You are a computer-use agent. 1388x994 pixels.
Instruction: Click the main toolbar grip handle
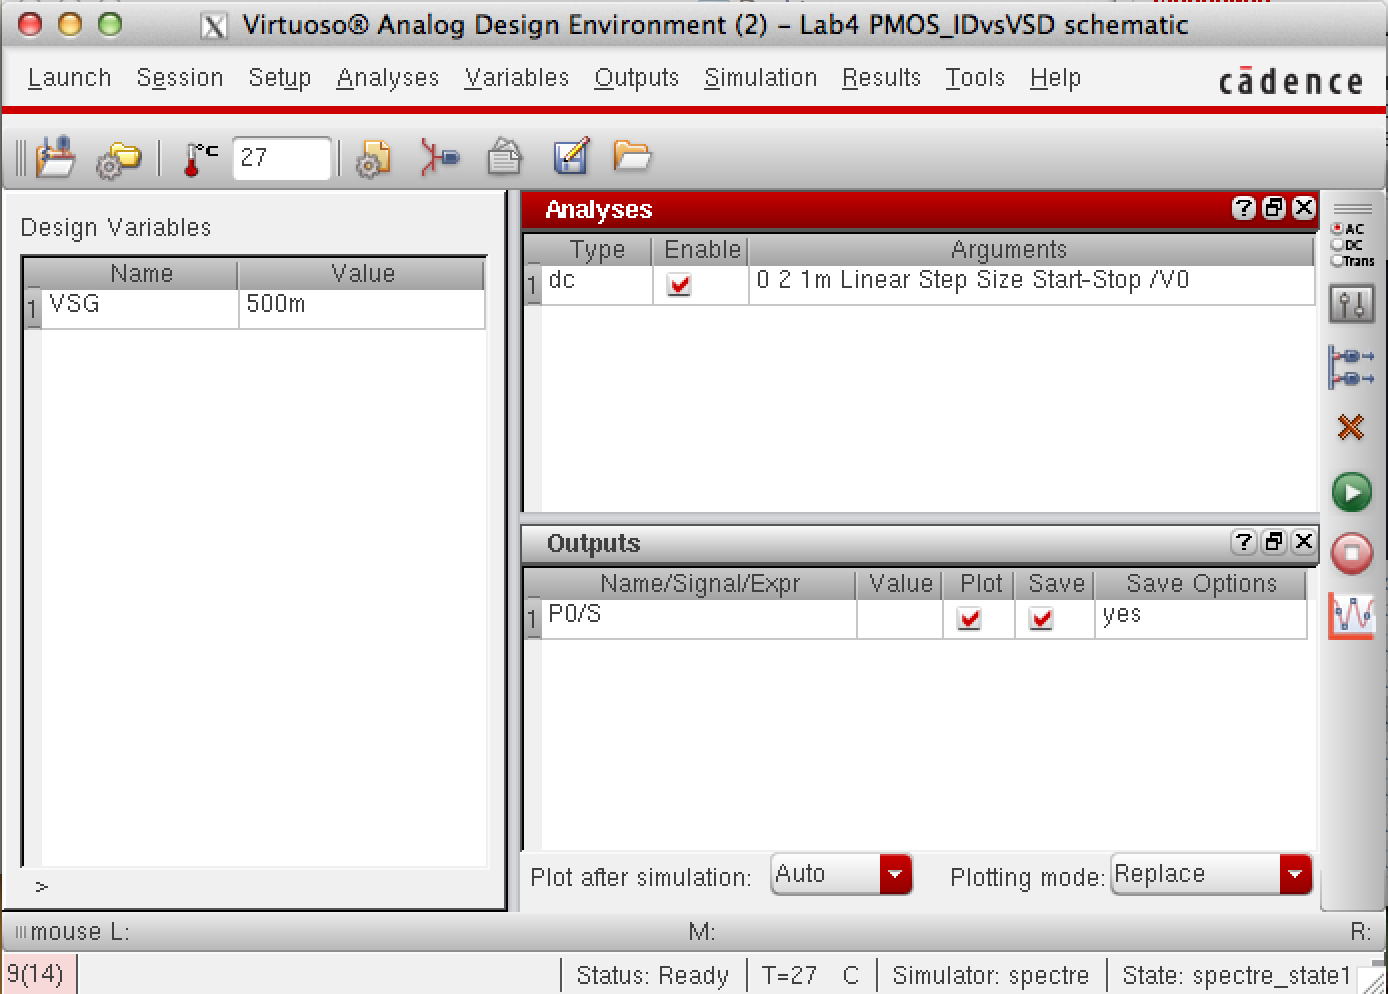[21, 158]
